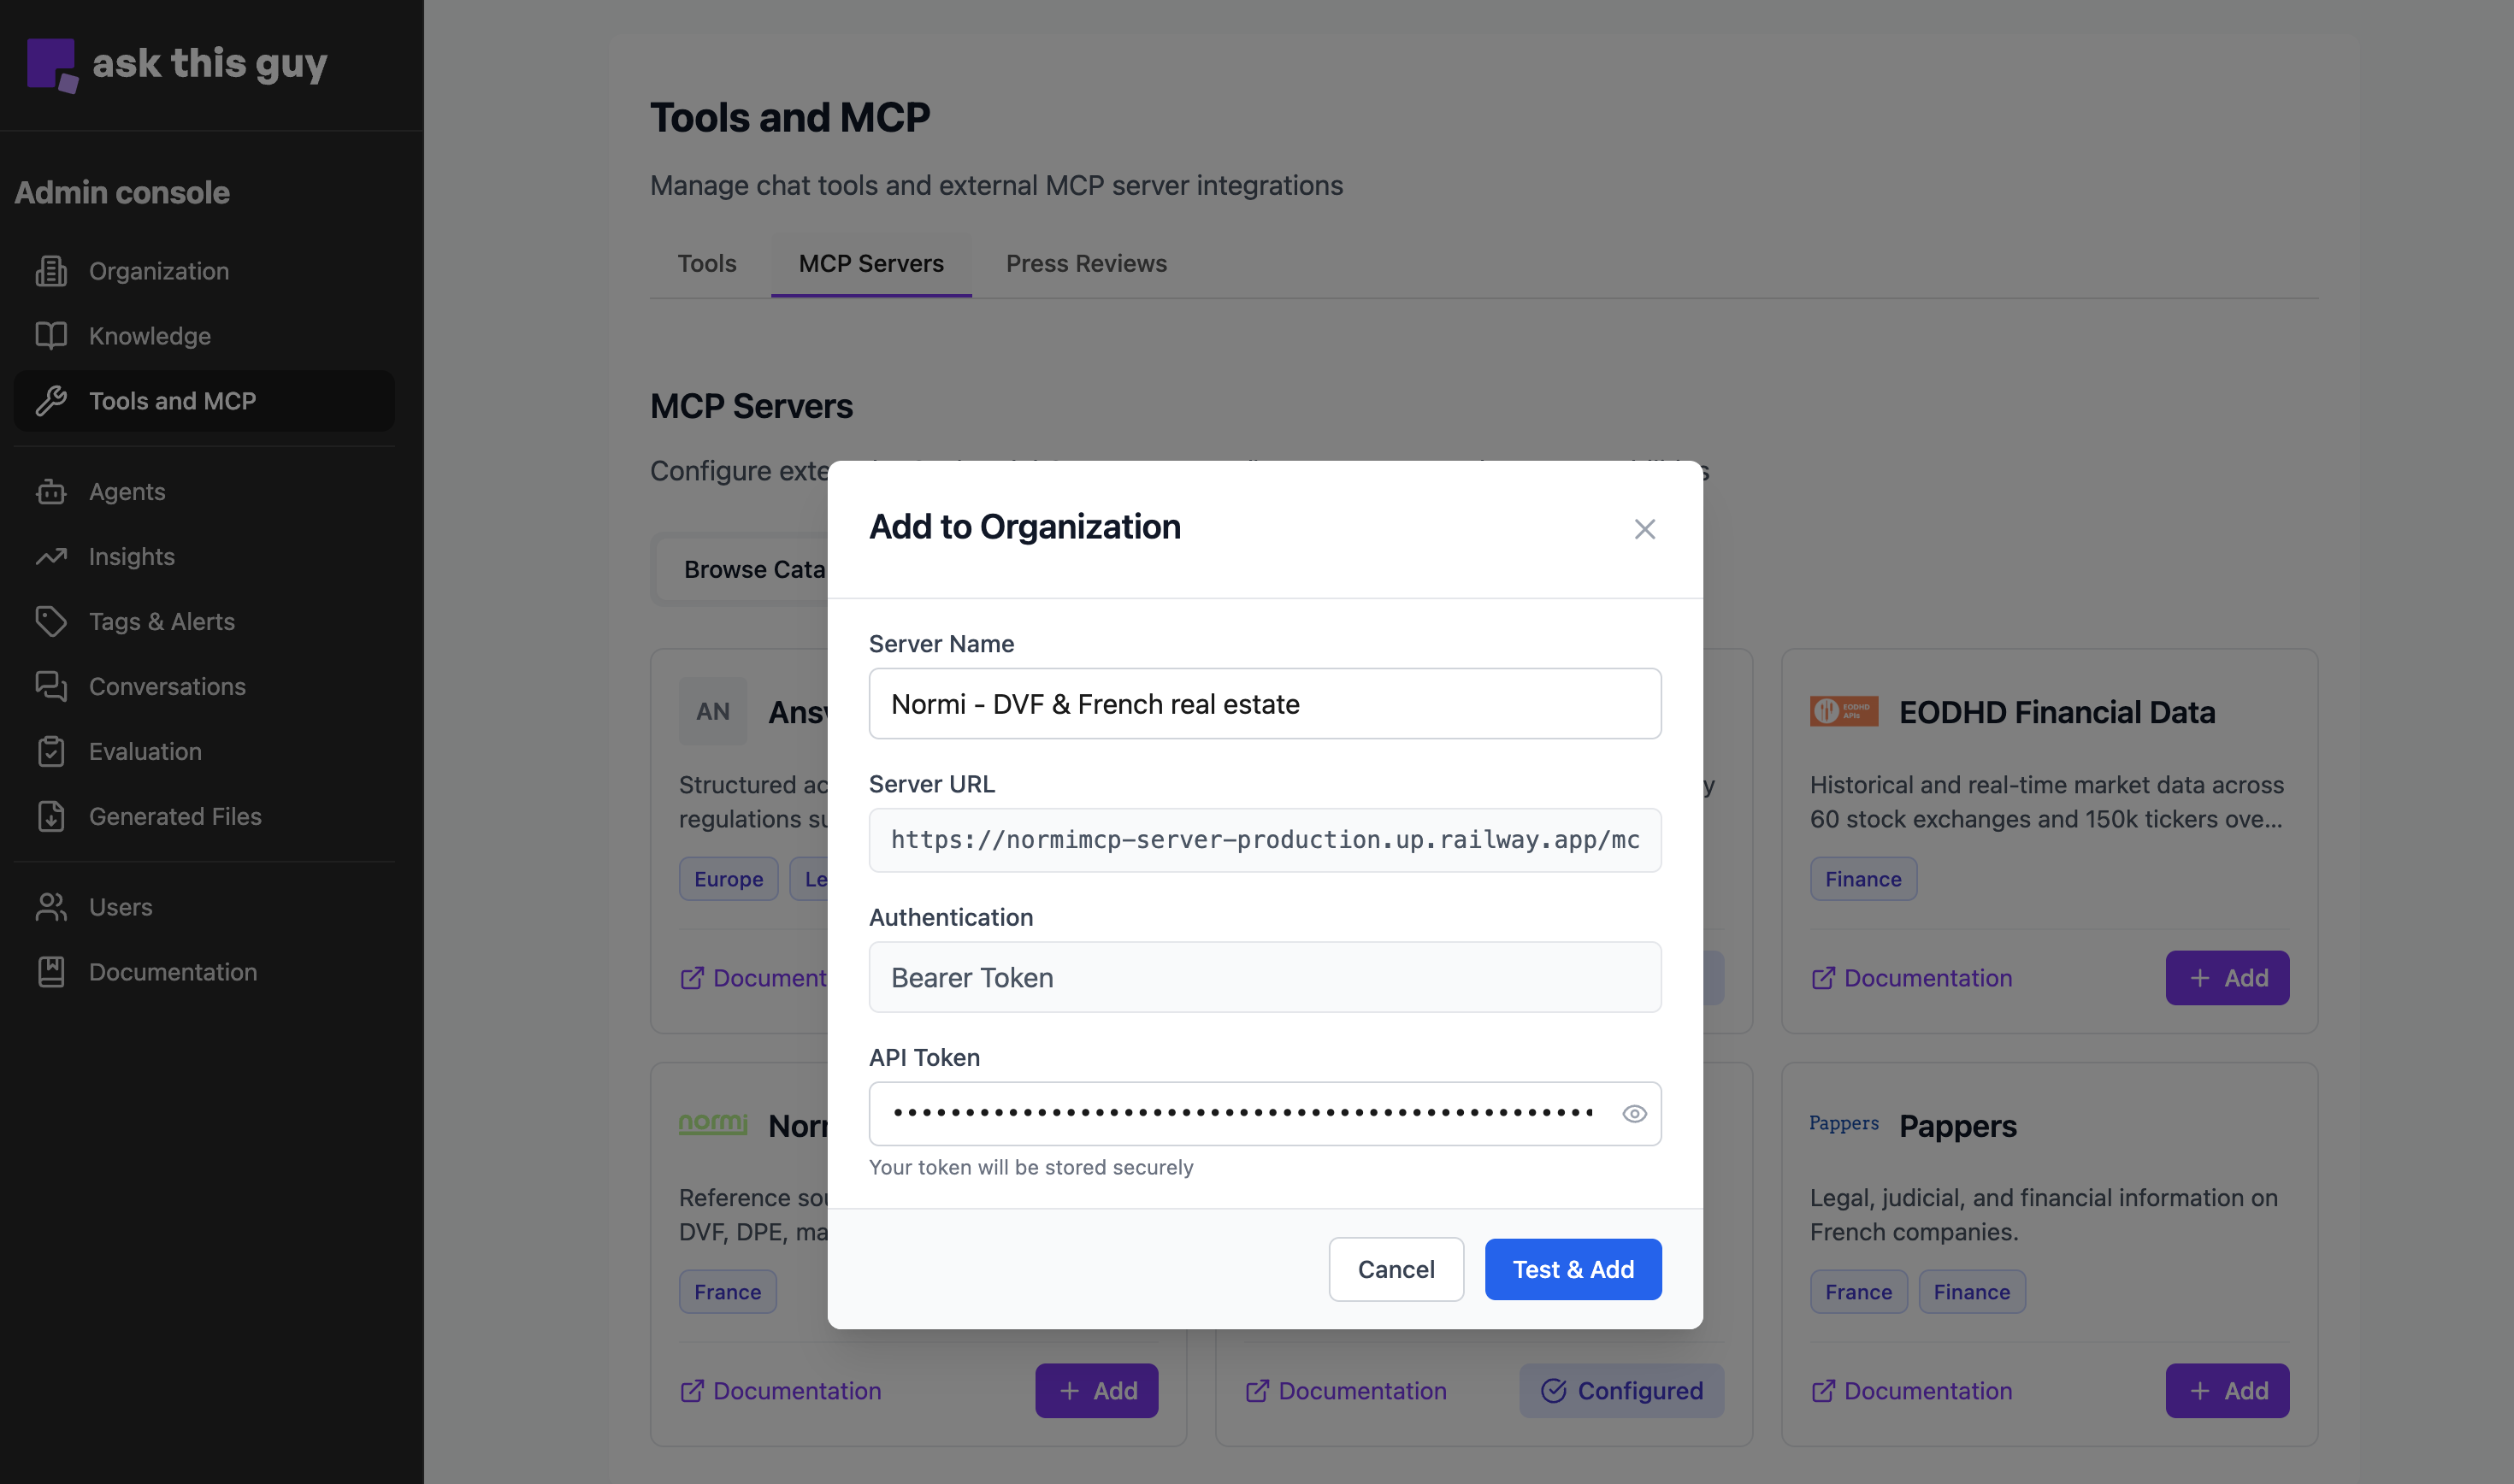
Task: Open the Bearer Token authentication dropdown
Action: click(1264, 977)
